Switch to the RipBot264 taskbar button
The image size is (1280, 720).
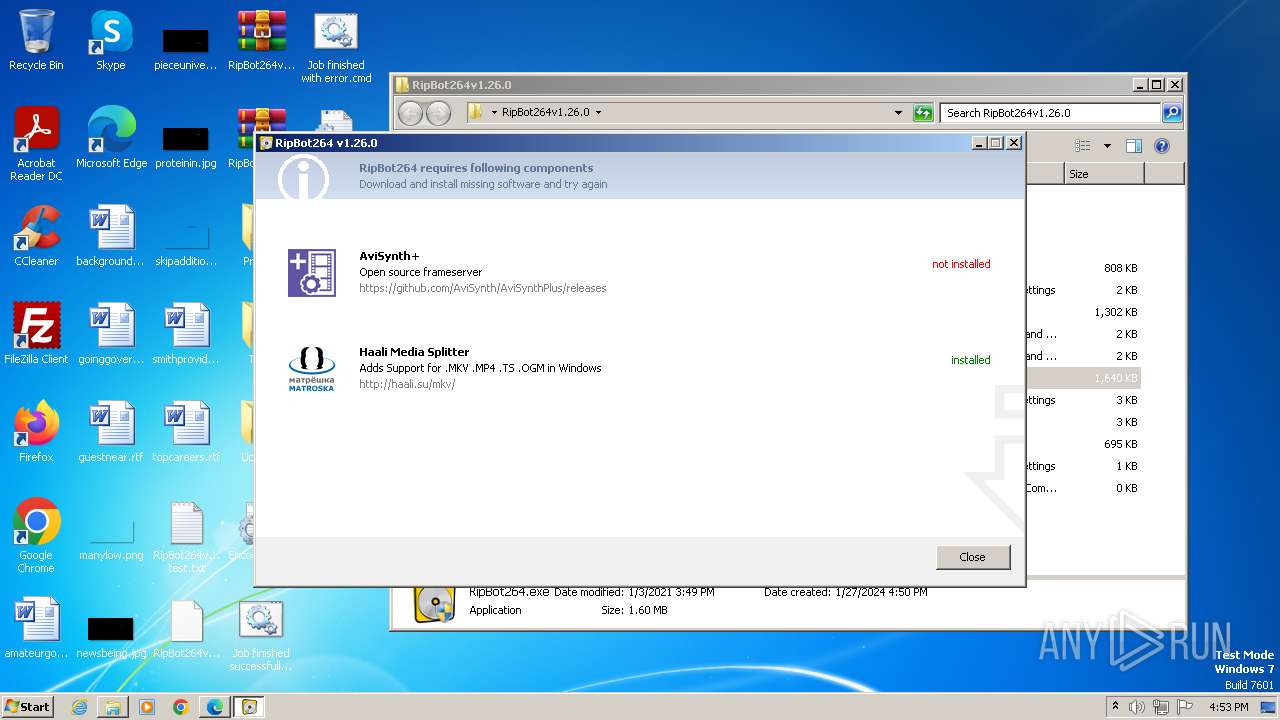249,707
